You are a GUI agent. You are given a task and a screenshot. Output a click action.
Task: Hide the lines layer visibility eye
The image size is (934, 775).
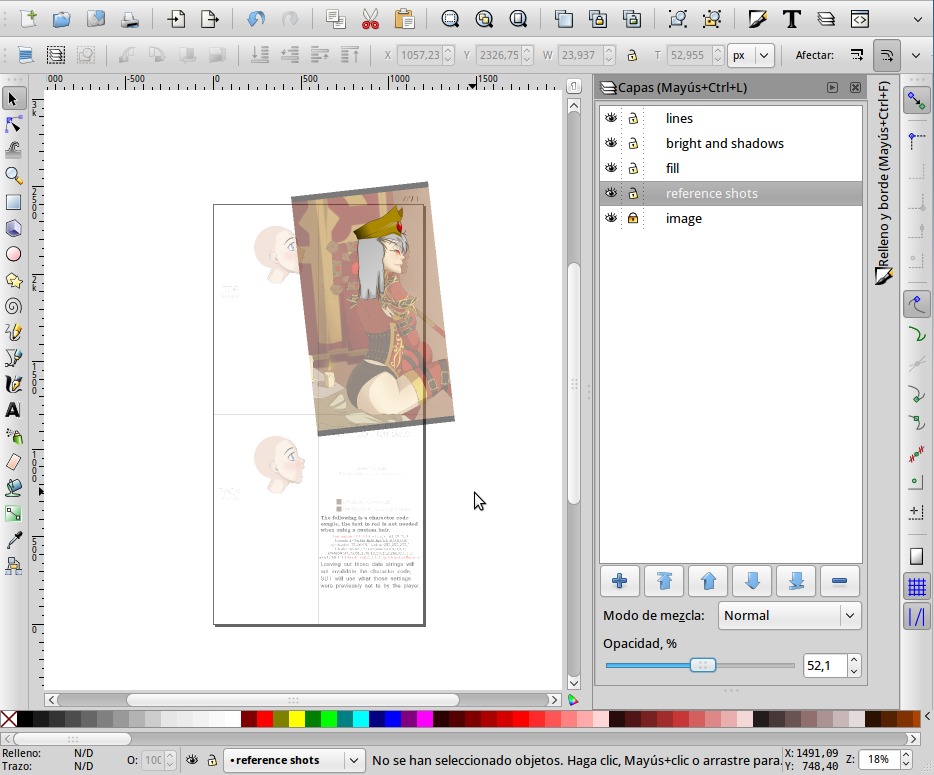click(611, 118)
